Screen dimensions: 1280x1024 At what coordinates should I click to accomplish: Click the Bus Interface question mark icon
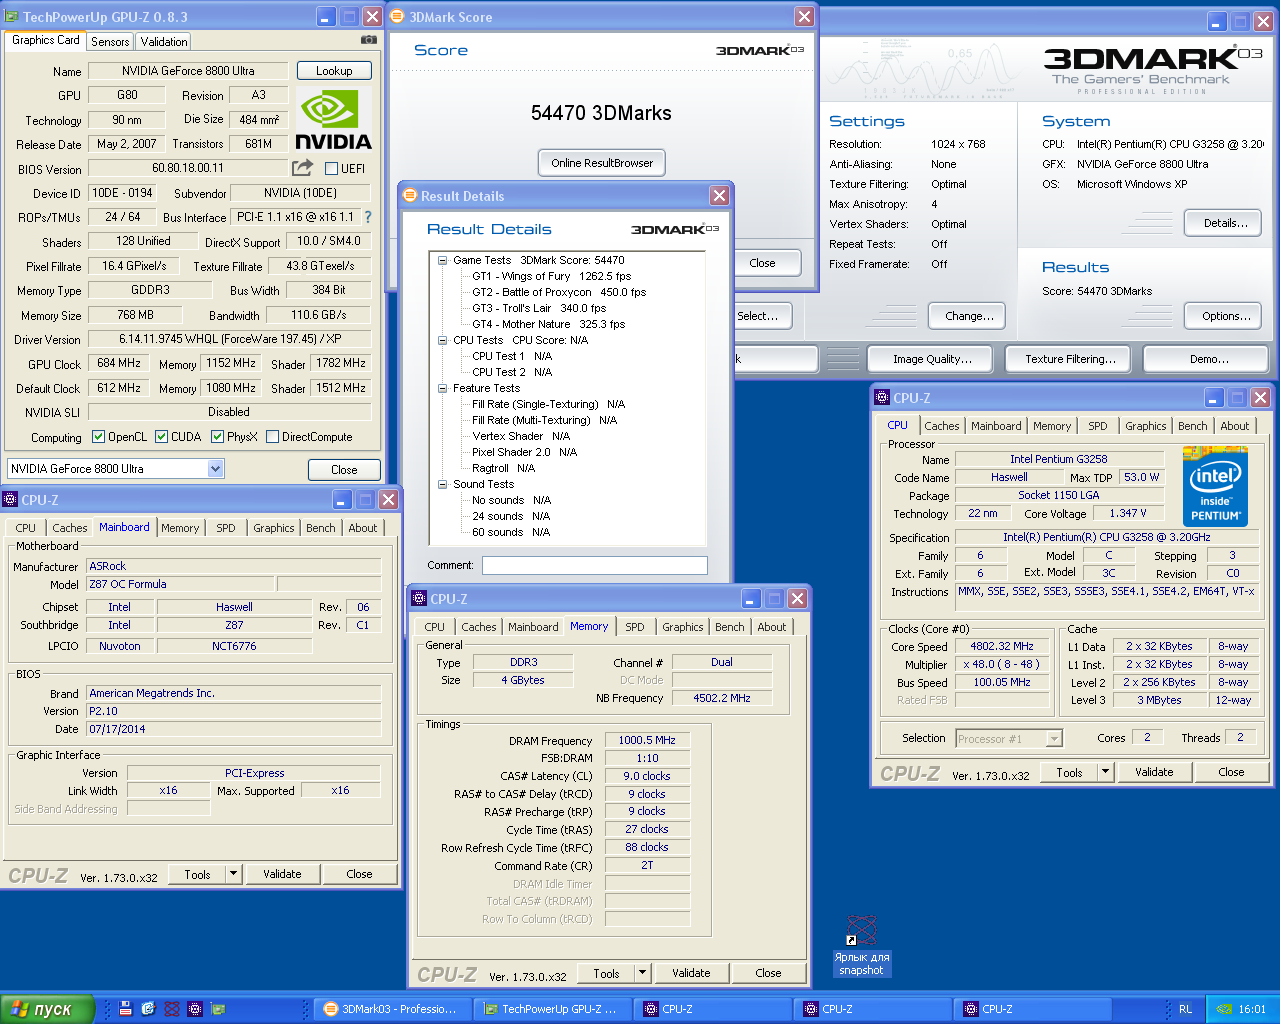[368, 217]
